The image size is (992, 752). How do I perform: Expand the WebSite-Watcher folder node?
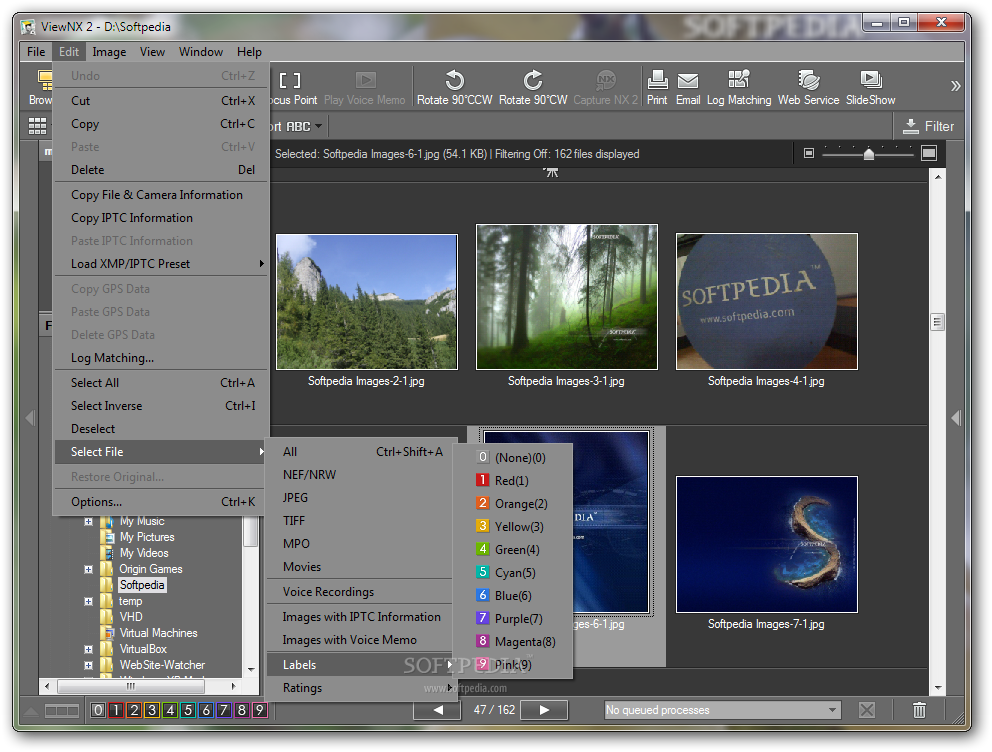(x=89, y=665)
